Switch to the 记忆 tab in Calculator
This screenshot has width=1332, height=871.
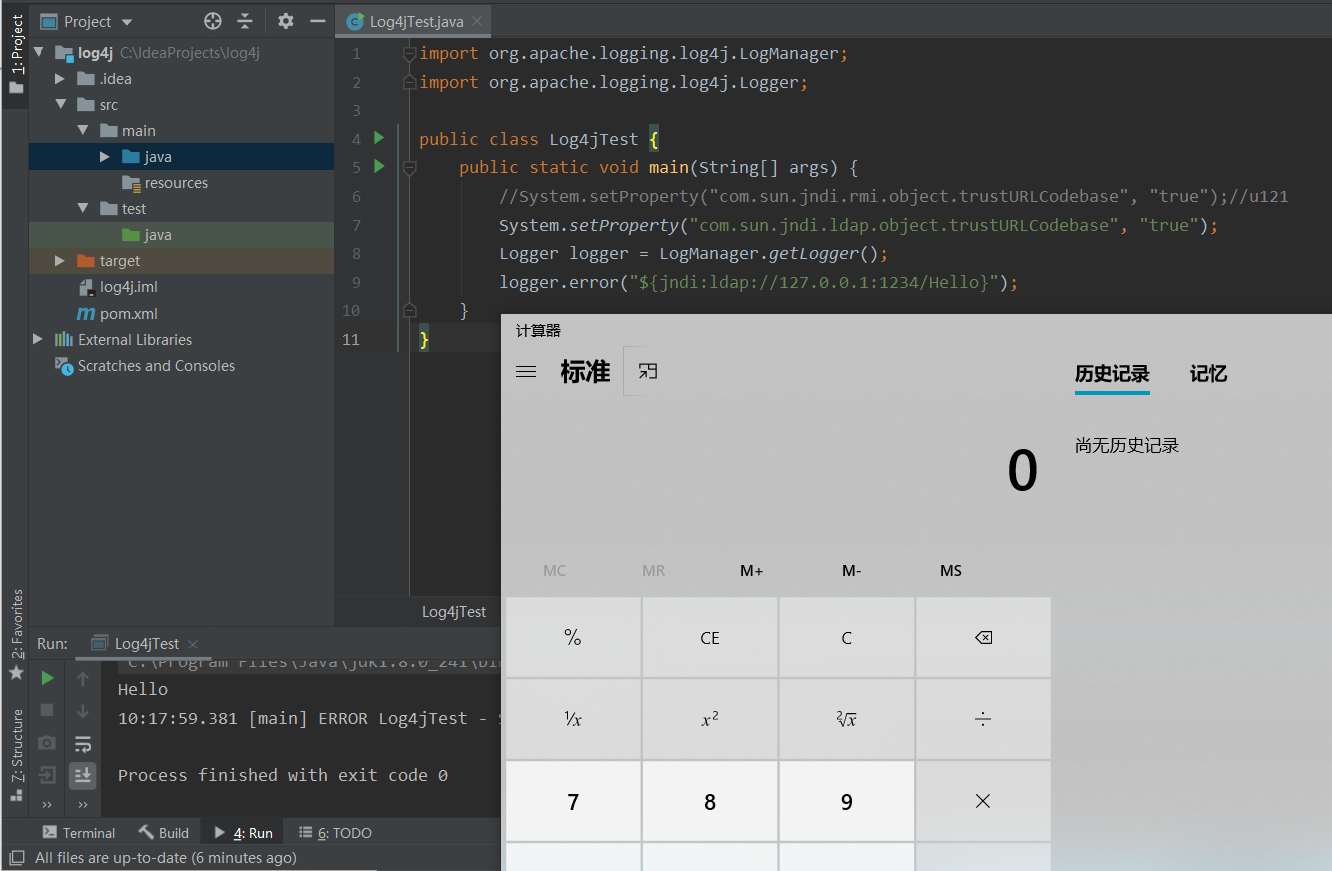click(x=1207, y=374)
